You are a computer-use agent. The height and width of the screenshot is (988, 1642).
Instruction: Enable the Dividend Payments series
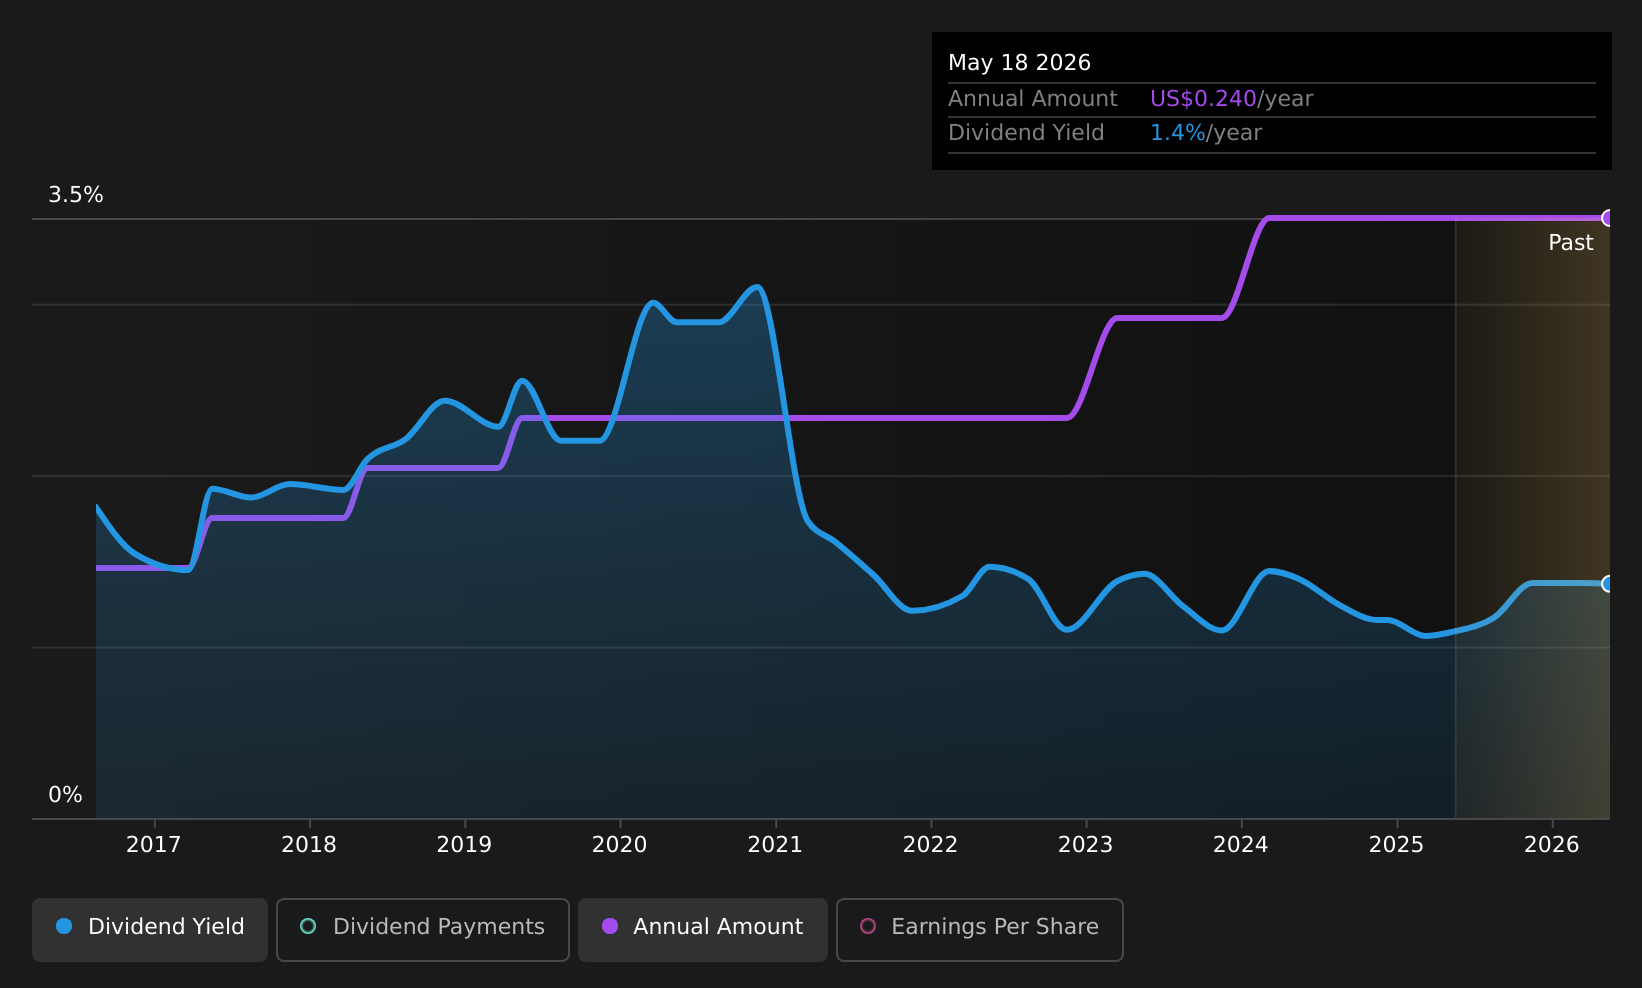click(x=423, y=930)
